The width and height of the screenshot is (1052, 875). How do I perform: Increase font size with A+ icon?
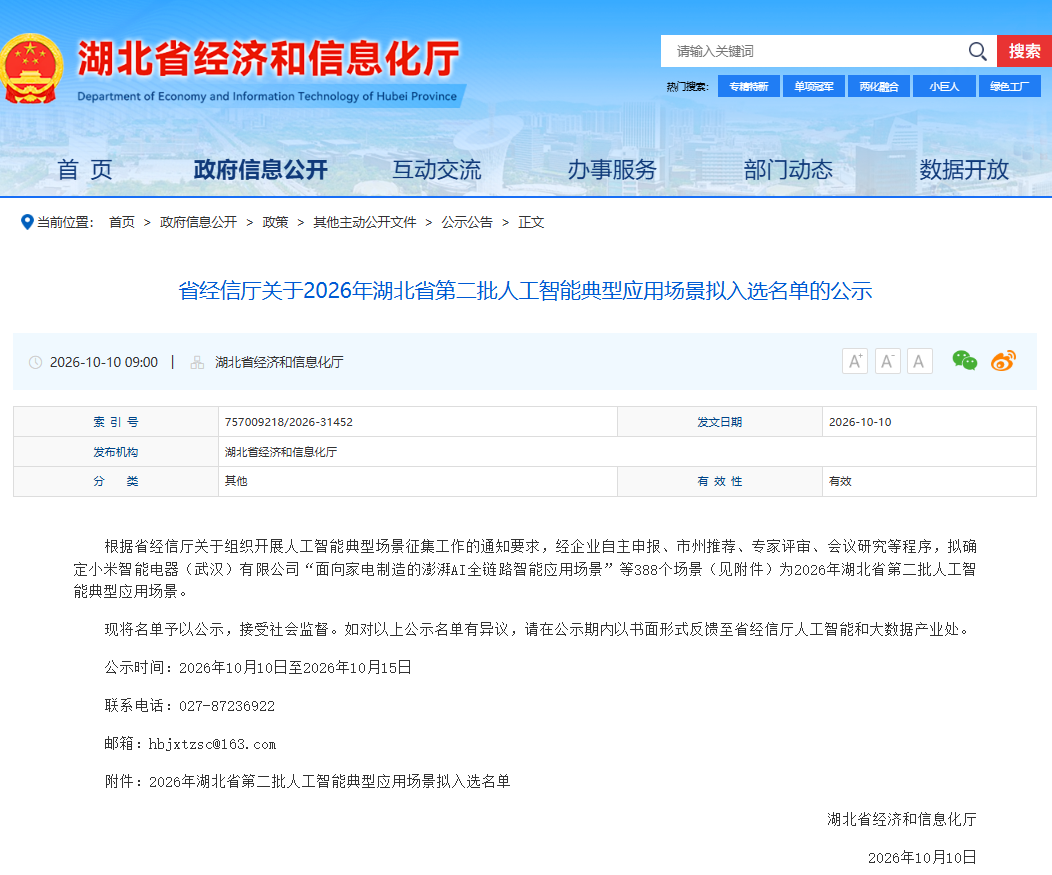pyautogui.click(x=855, y=362)
